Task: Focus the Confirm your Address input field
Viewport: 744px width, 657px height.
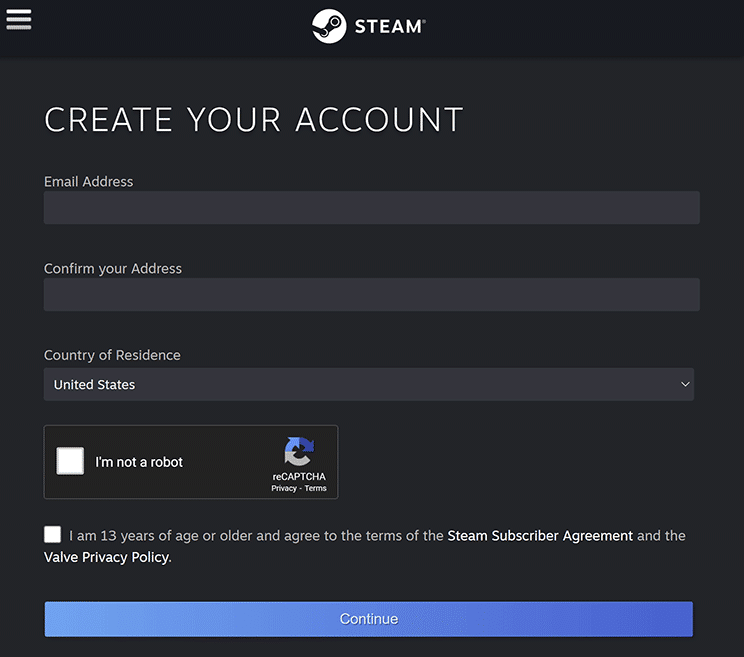Action: [x=371, y=295]
